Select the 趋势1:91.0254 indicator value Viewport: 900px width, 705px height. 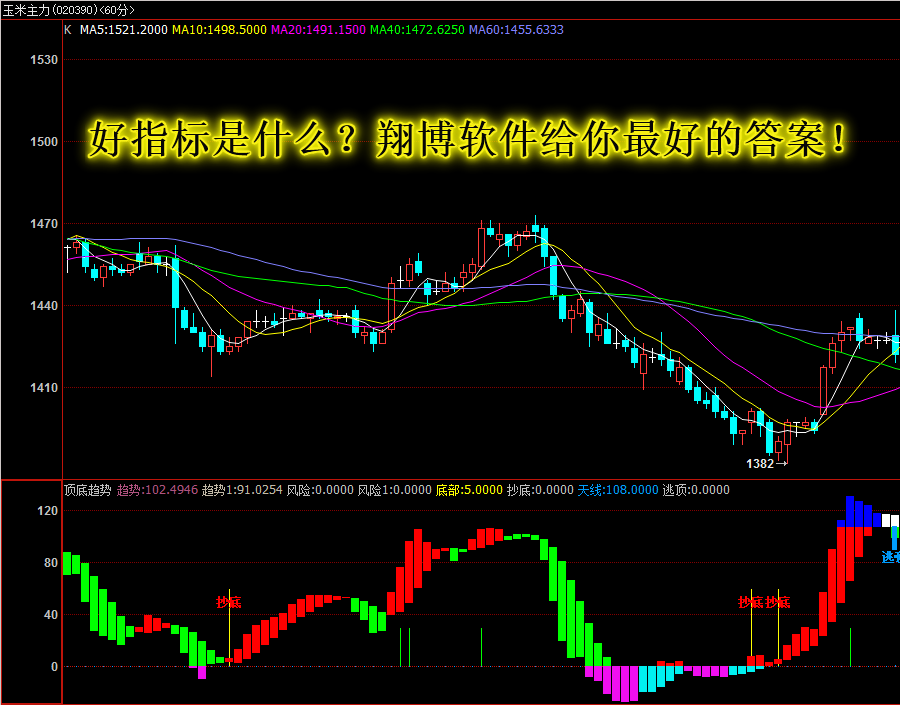[242, 490]
